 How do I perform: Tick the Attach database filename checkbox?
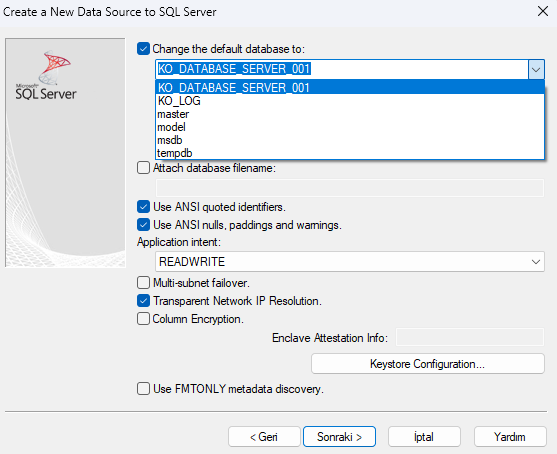[x=143, y=168]
